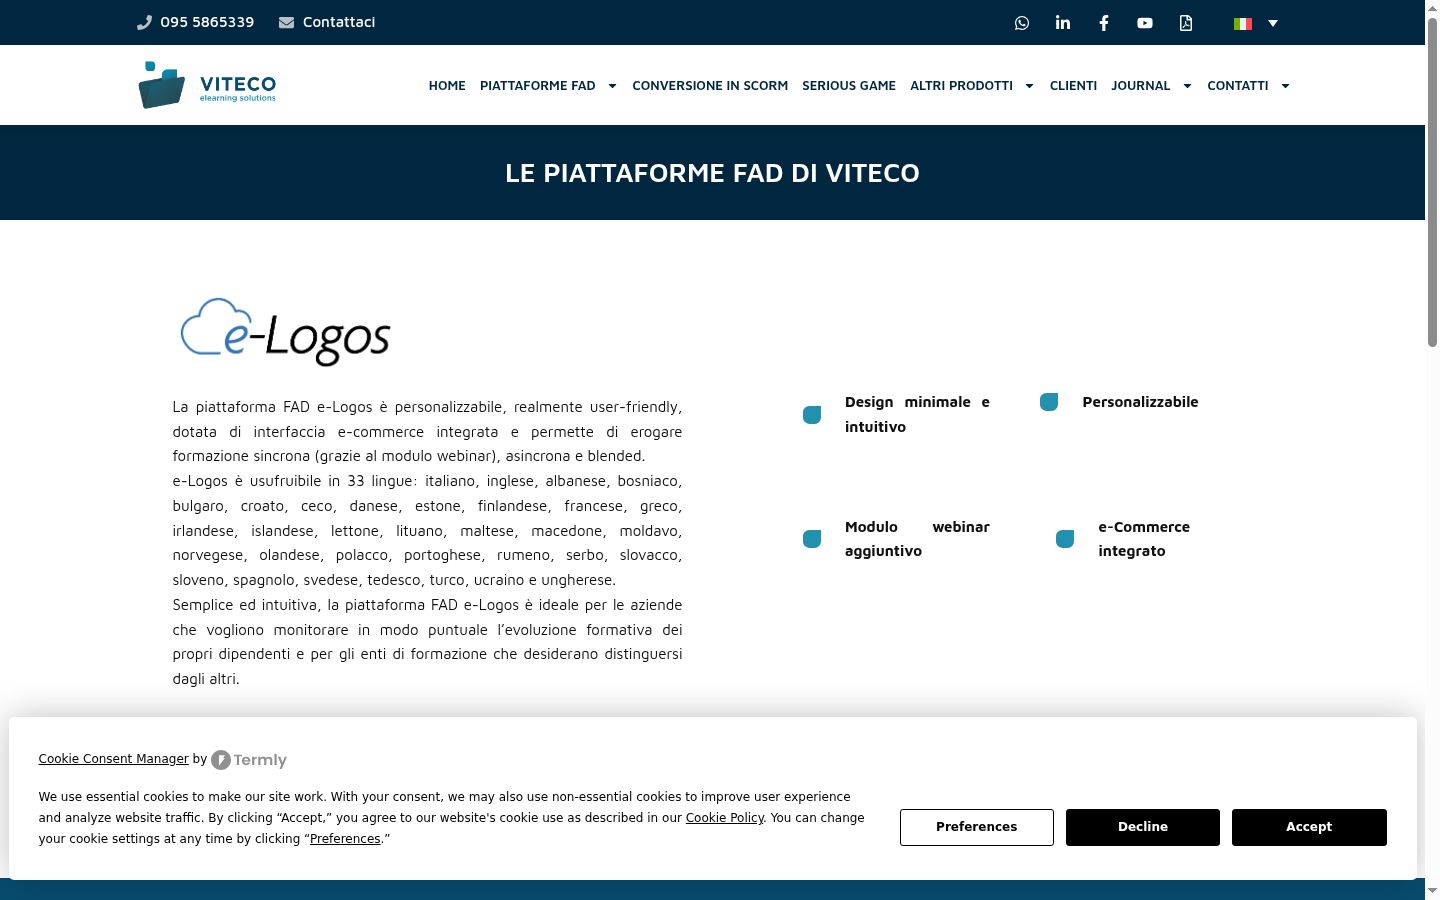The width and height of the screenshot is (1440, 900).
Task: Click the scrollbar up arrow
Action: click(1432, 8)
